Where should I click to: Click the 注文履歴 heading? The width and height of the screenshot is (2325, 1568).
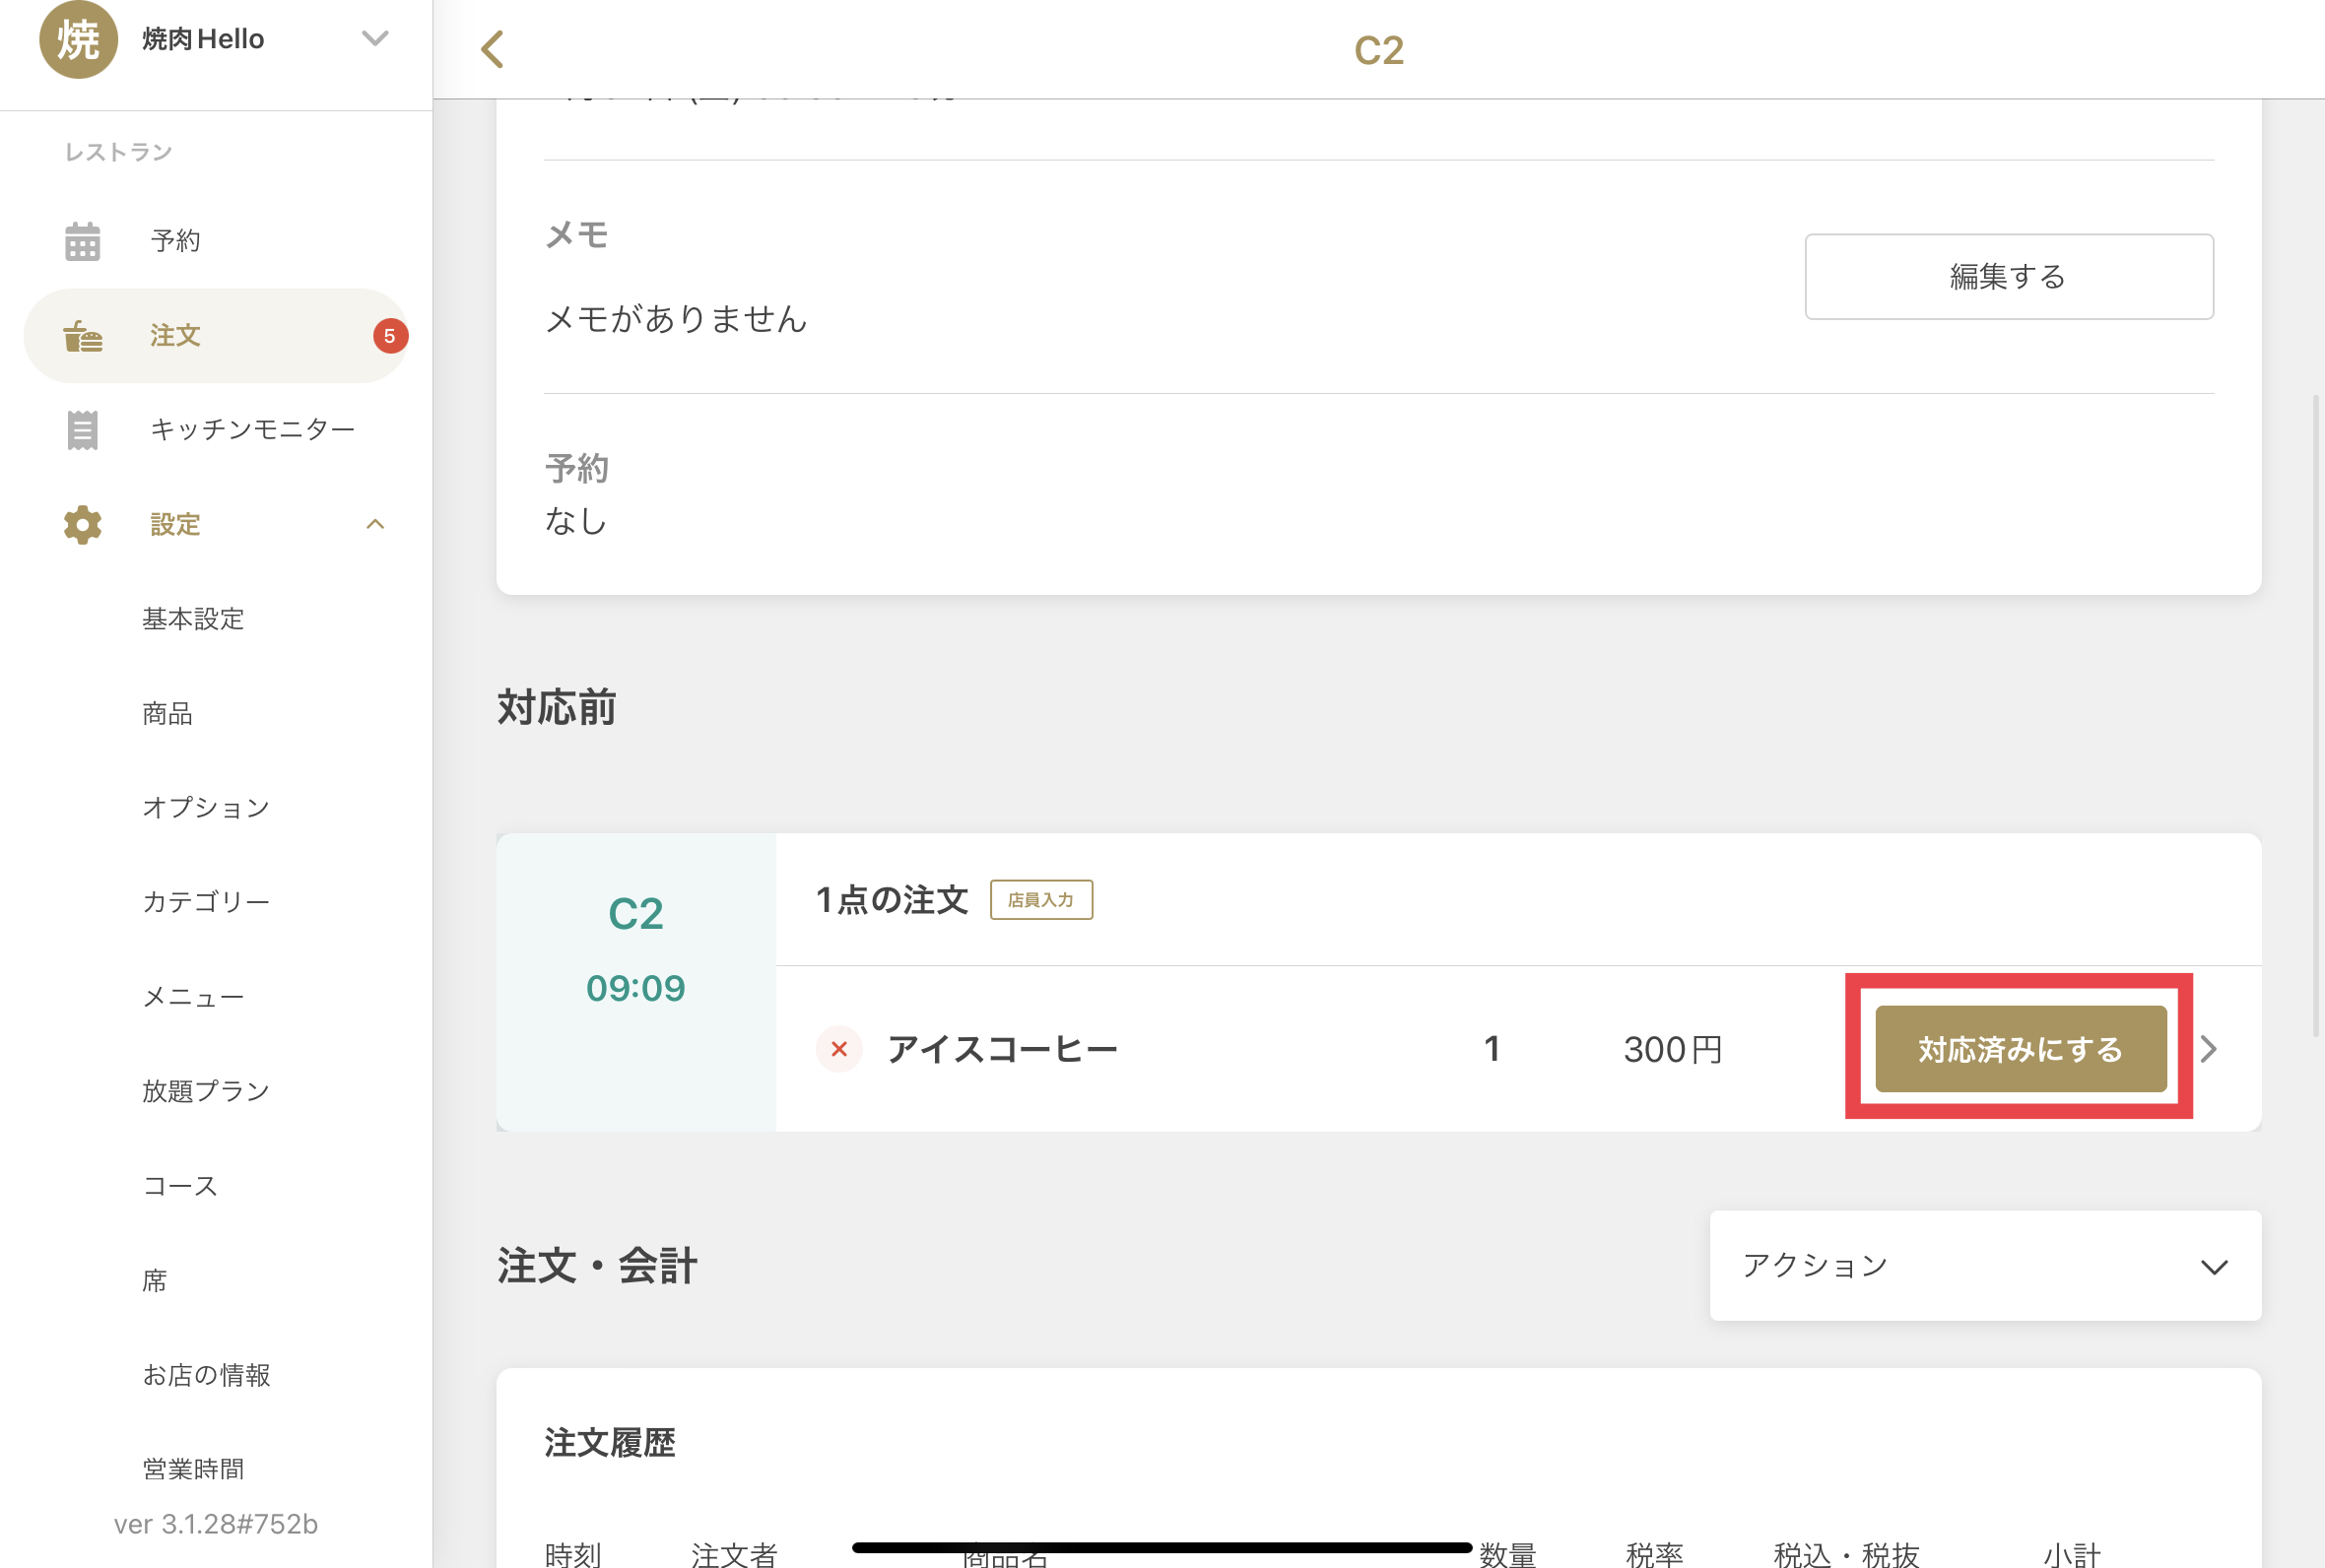pos(609,1443)
